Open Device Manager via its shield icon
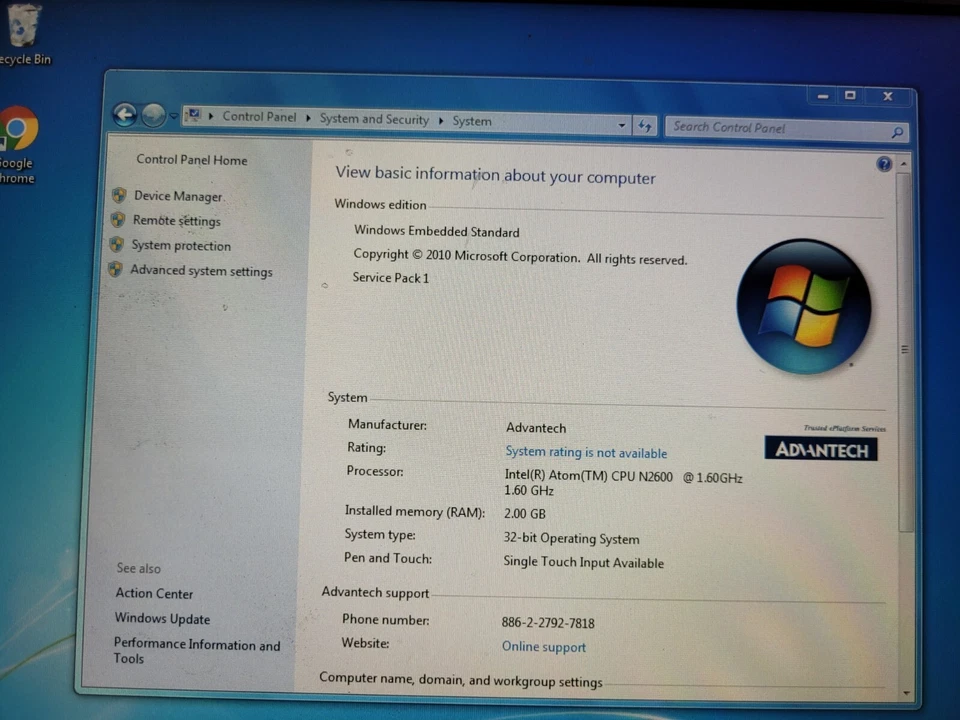Image resolution: width=960 pixels, height=720 pixels. (x=119, y=195)
